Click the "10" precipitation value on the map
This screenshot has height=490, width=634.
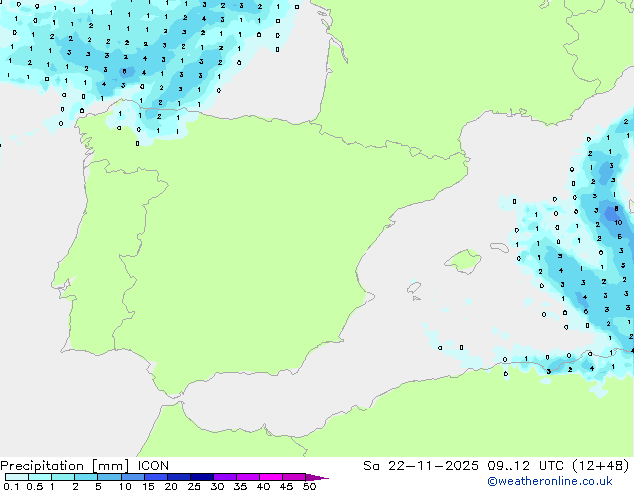pos(618,222)
